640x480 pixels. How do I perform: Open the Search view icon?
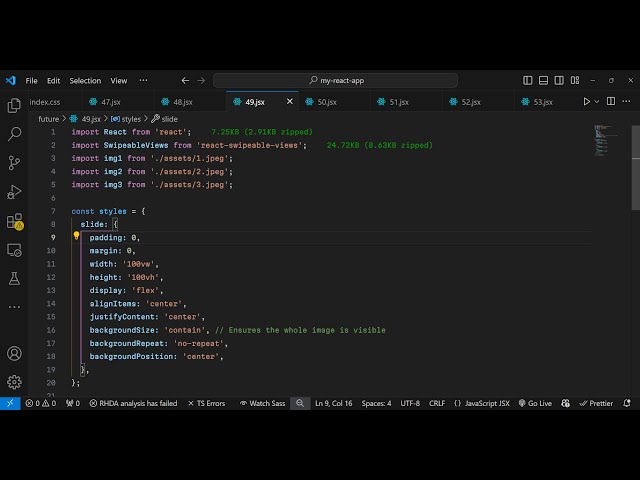pyautogui.click(x=14, y=133)
